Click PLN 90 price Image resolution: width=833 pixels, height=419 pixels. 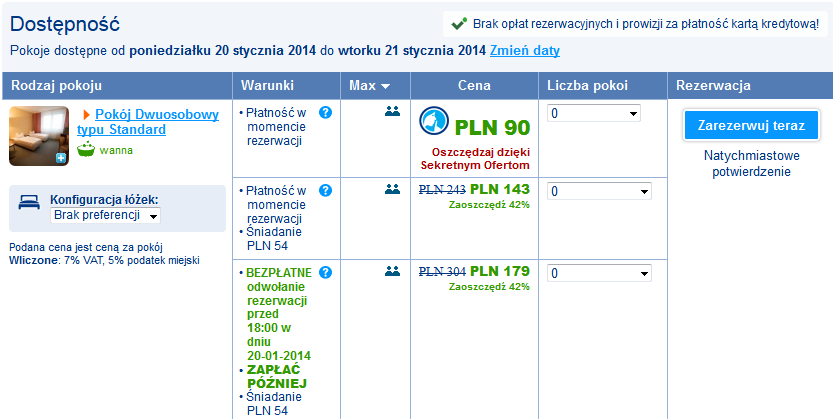492,128
